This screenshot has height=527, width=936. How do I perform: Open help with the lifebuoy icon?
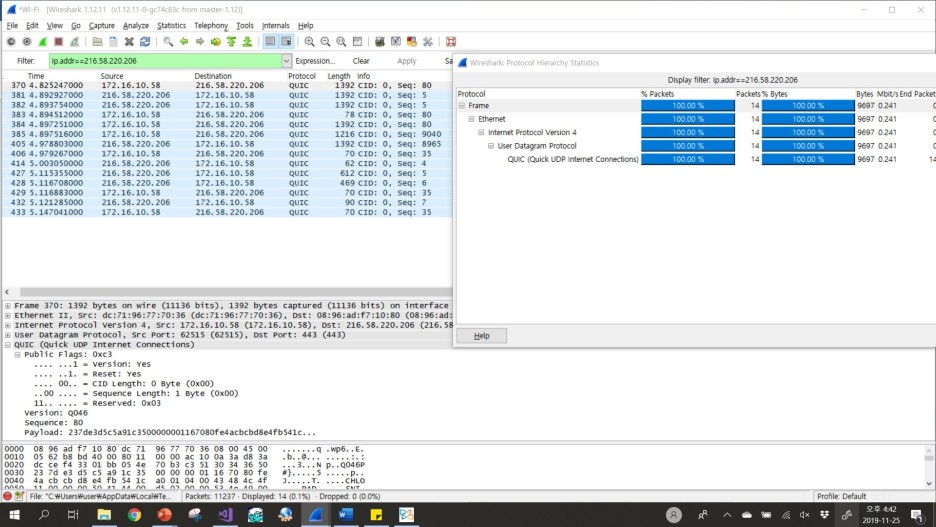(x=451, y=42)
